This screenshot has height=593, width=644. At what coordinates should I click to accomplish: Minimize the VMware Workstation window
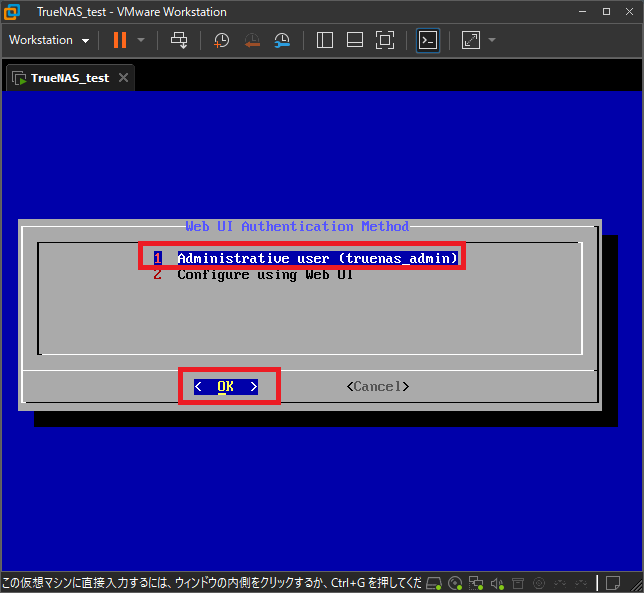[582, 11]
